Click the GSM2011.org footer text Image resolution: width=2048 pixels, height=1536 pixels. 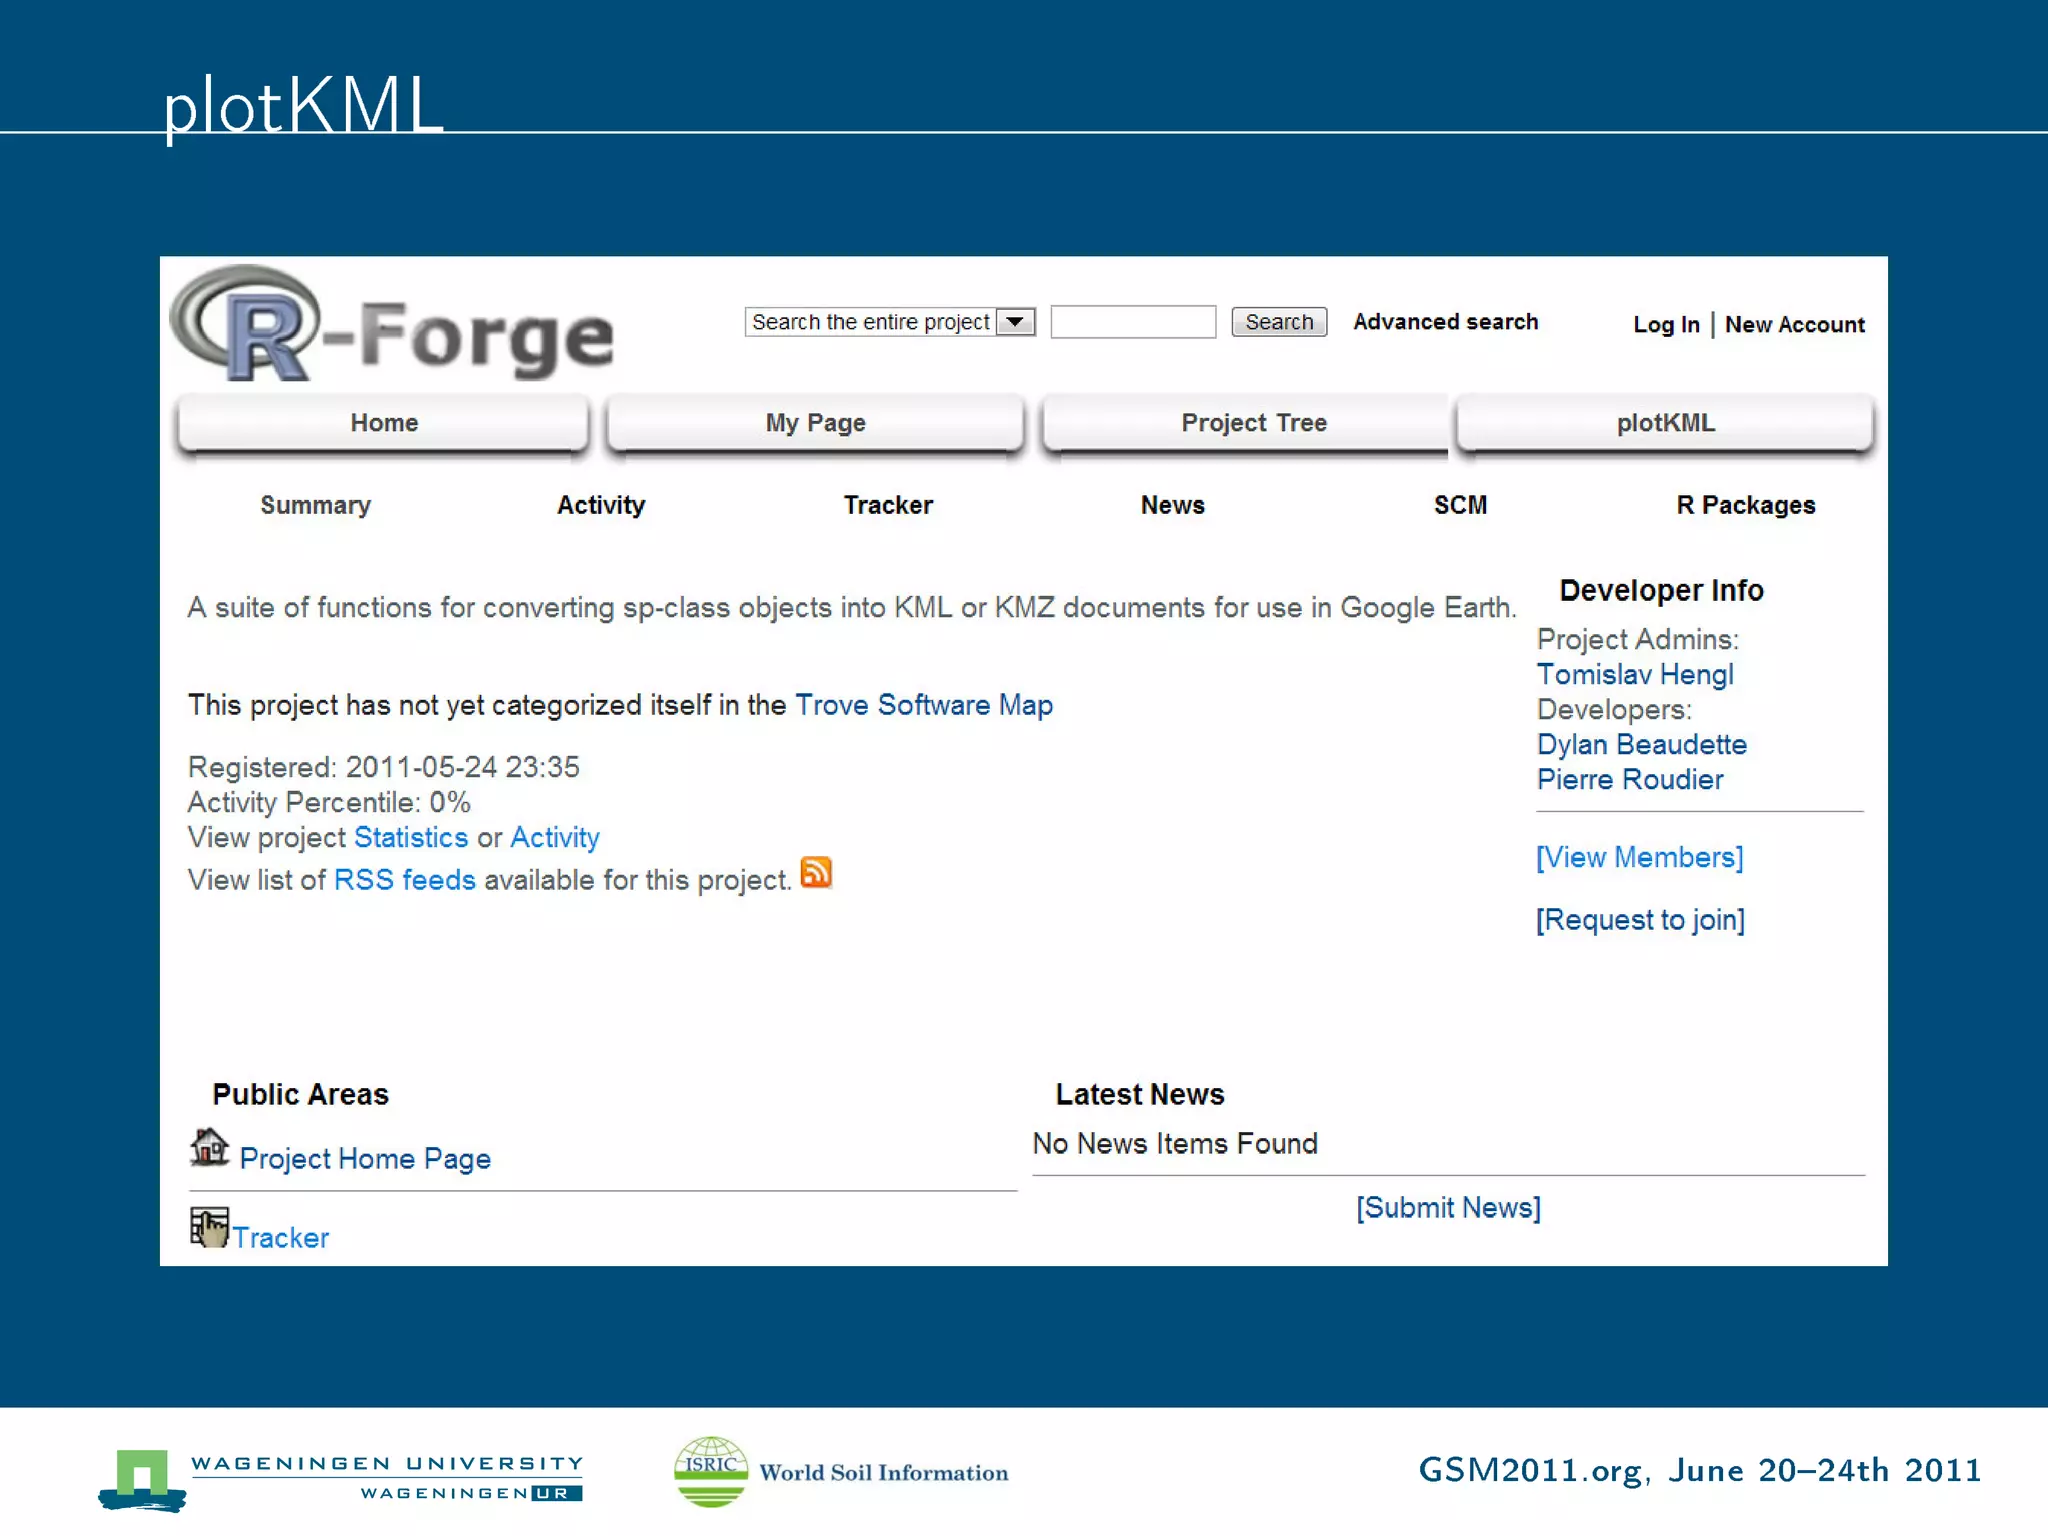[x=1700, y=1470]
